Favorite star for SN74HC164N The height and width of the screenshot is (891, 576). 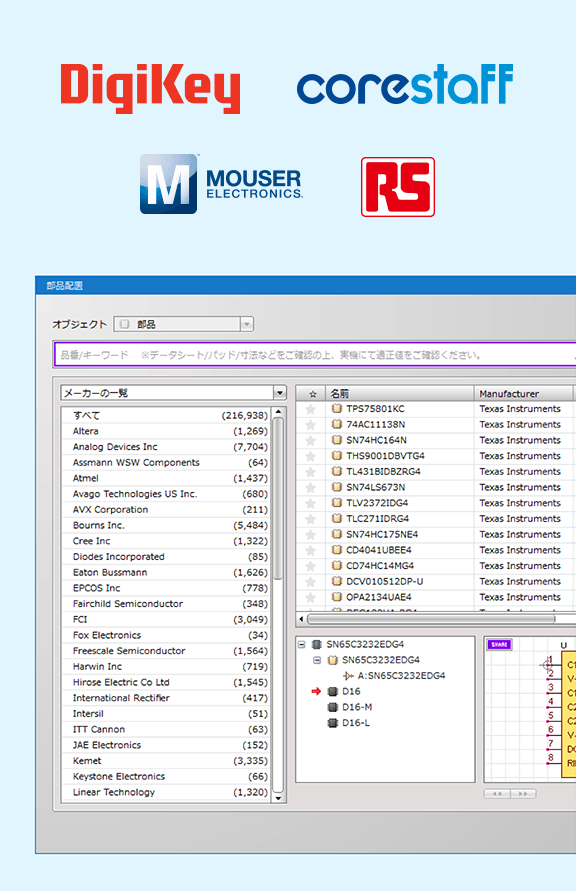311,440
